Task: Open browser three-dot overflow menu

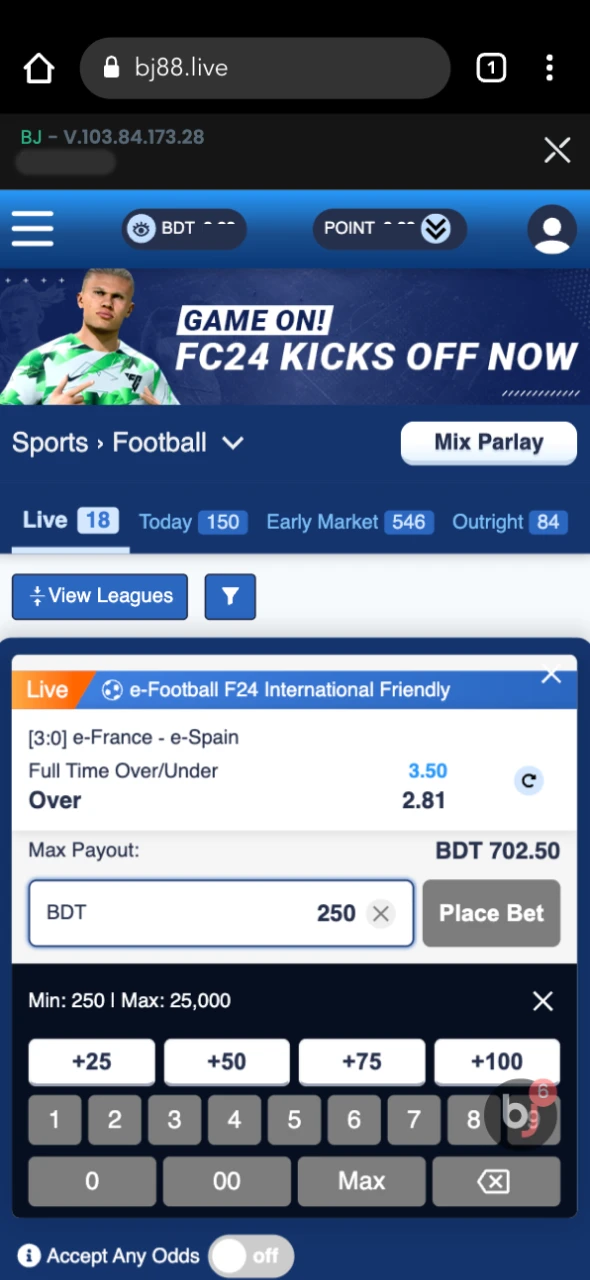Action: [549, 68]
